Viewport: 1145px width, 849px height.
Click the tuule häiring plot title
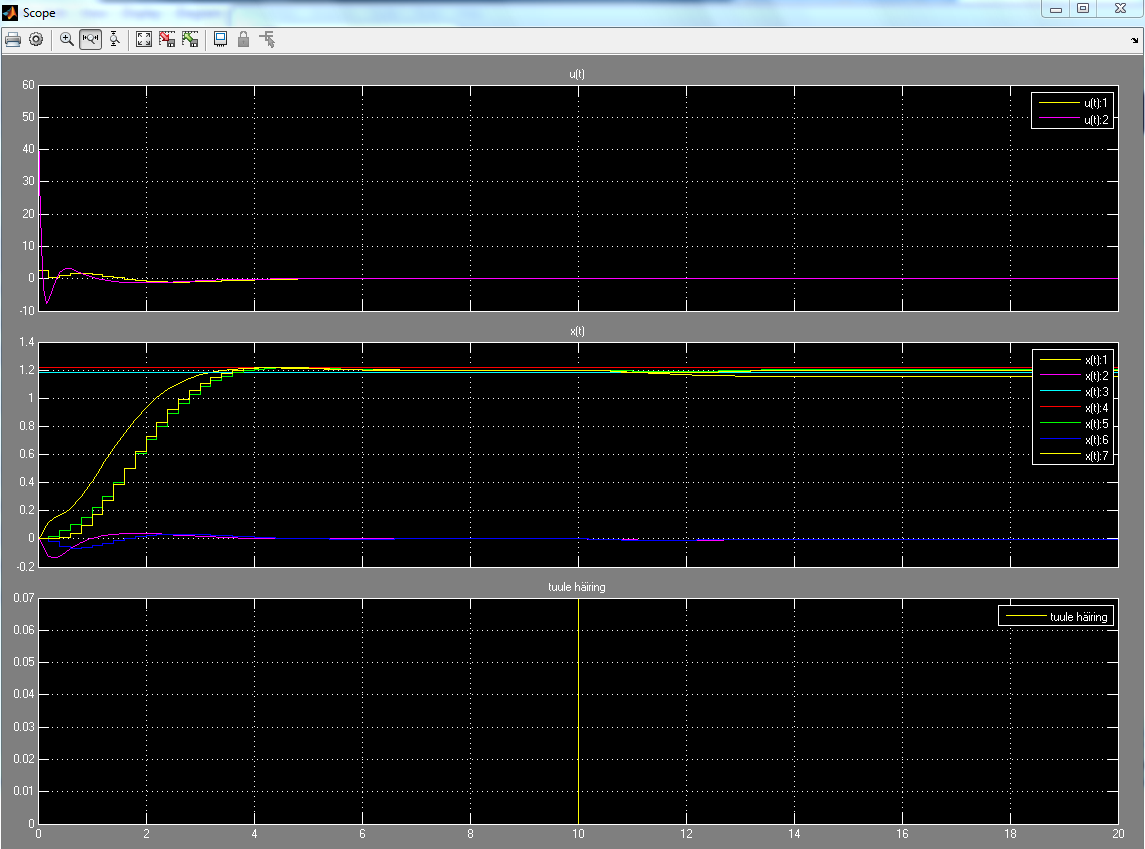(x=577, y=587)
